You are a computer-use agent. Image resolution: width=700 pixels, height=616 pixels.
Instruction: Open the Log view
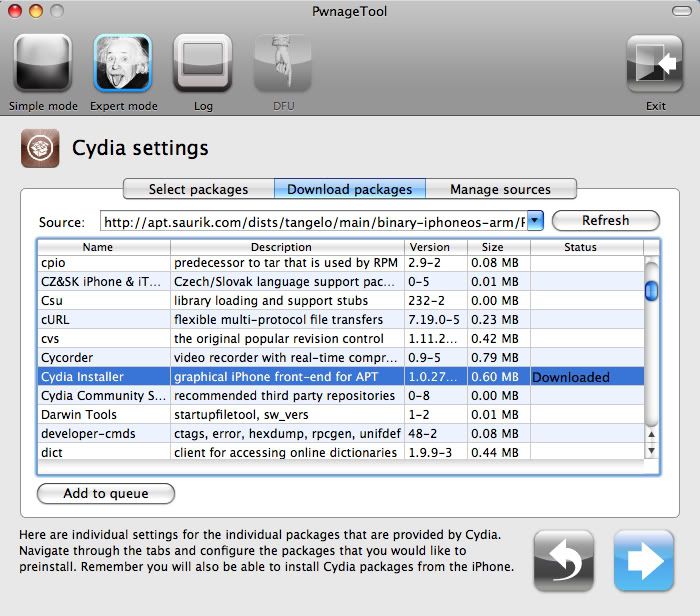tap(203, 63)
